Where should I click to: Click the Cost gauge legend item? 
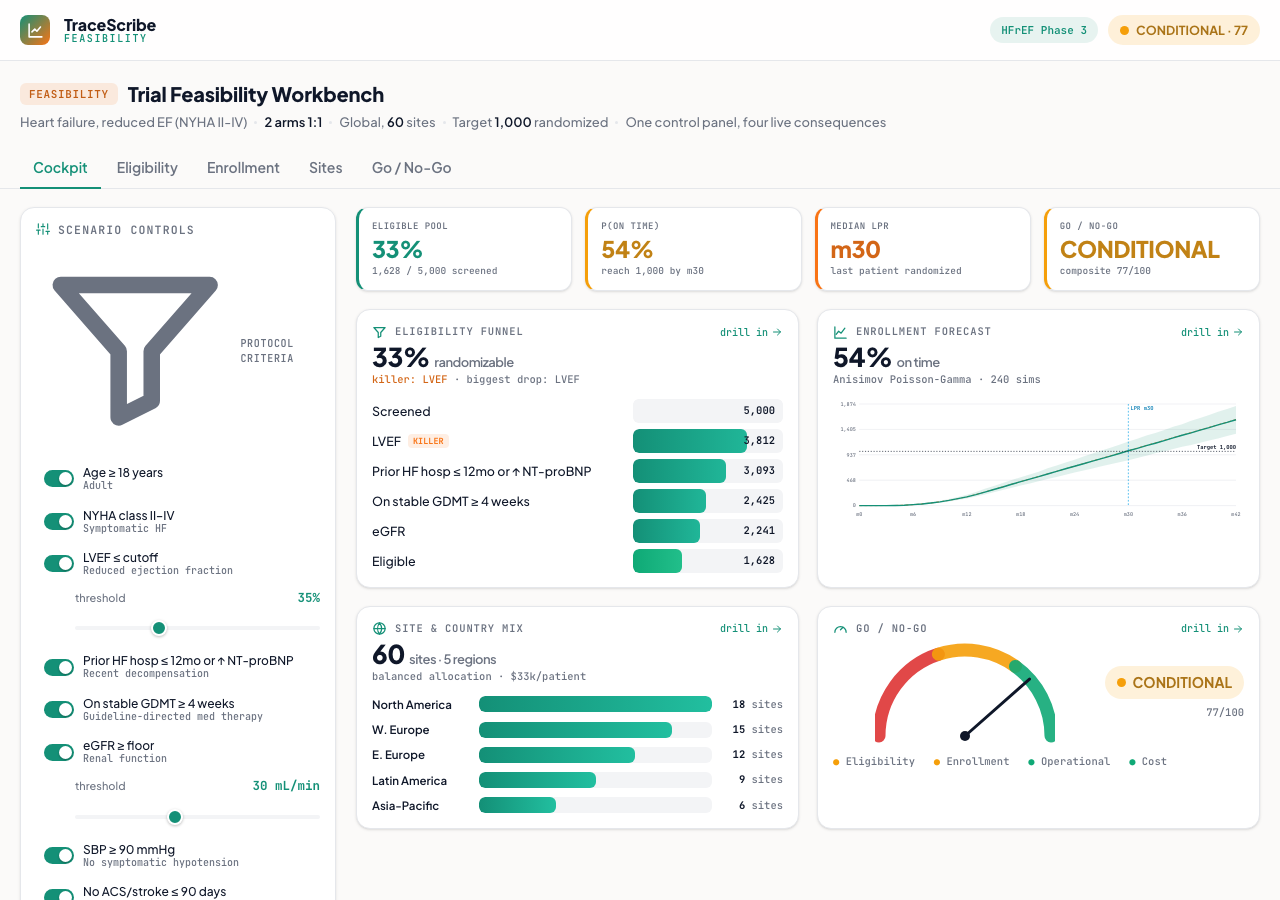pos(1148,762)
